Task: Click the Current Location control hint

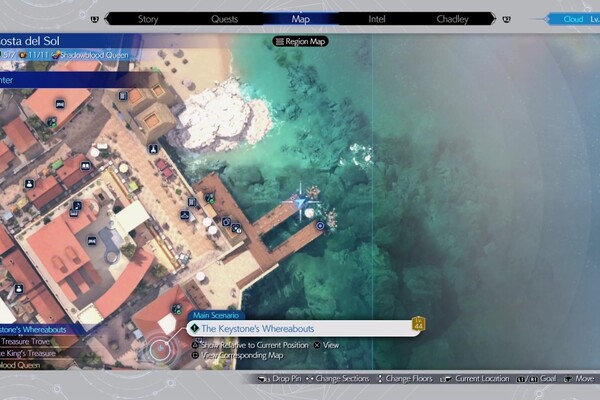Action: pos(475,379)
